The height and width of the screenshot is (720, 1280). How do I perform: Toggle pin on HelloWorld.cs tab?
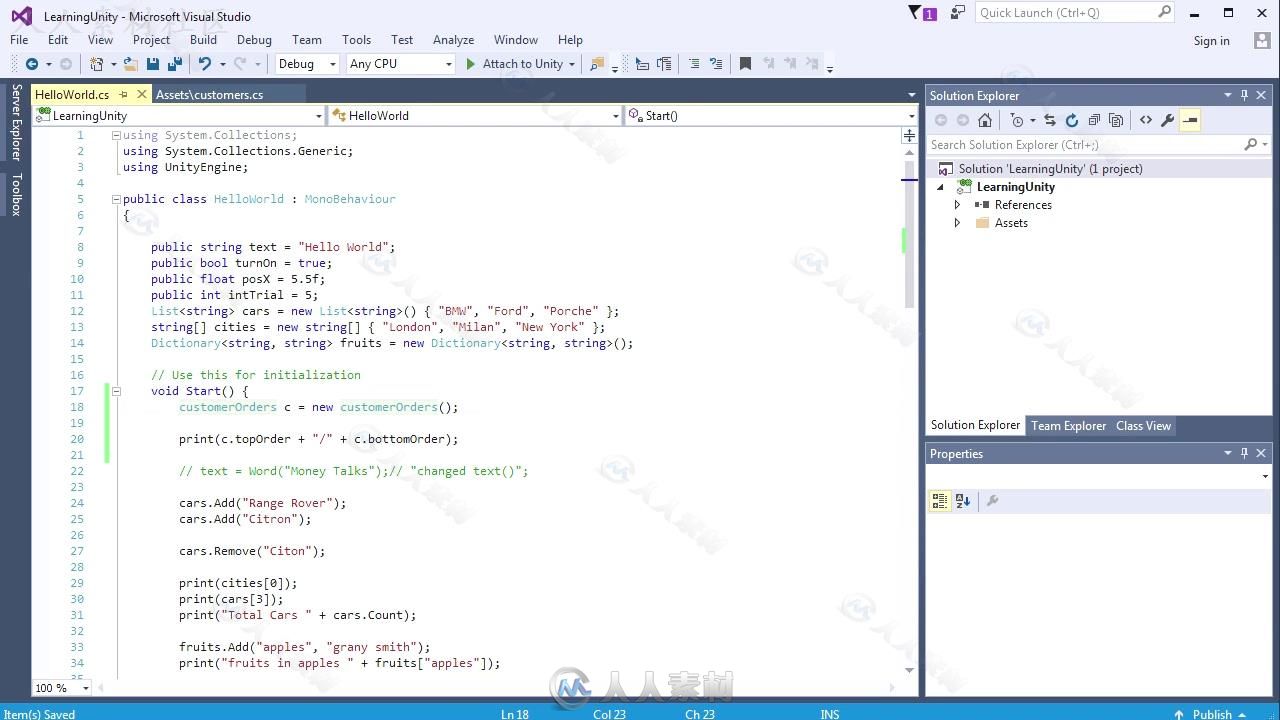124,94
